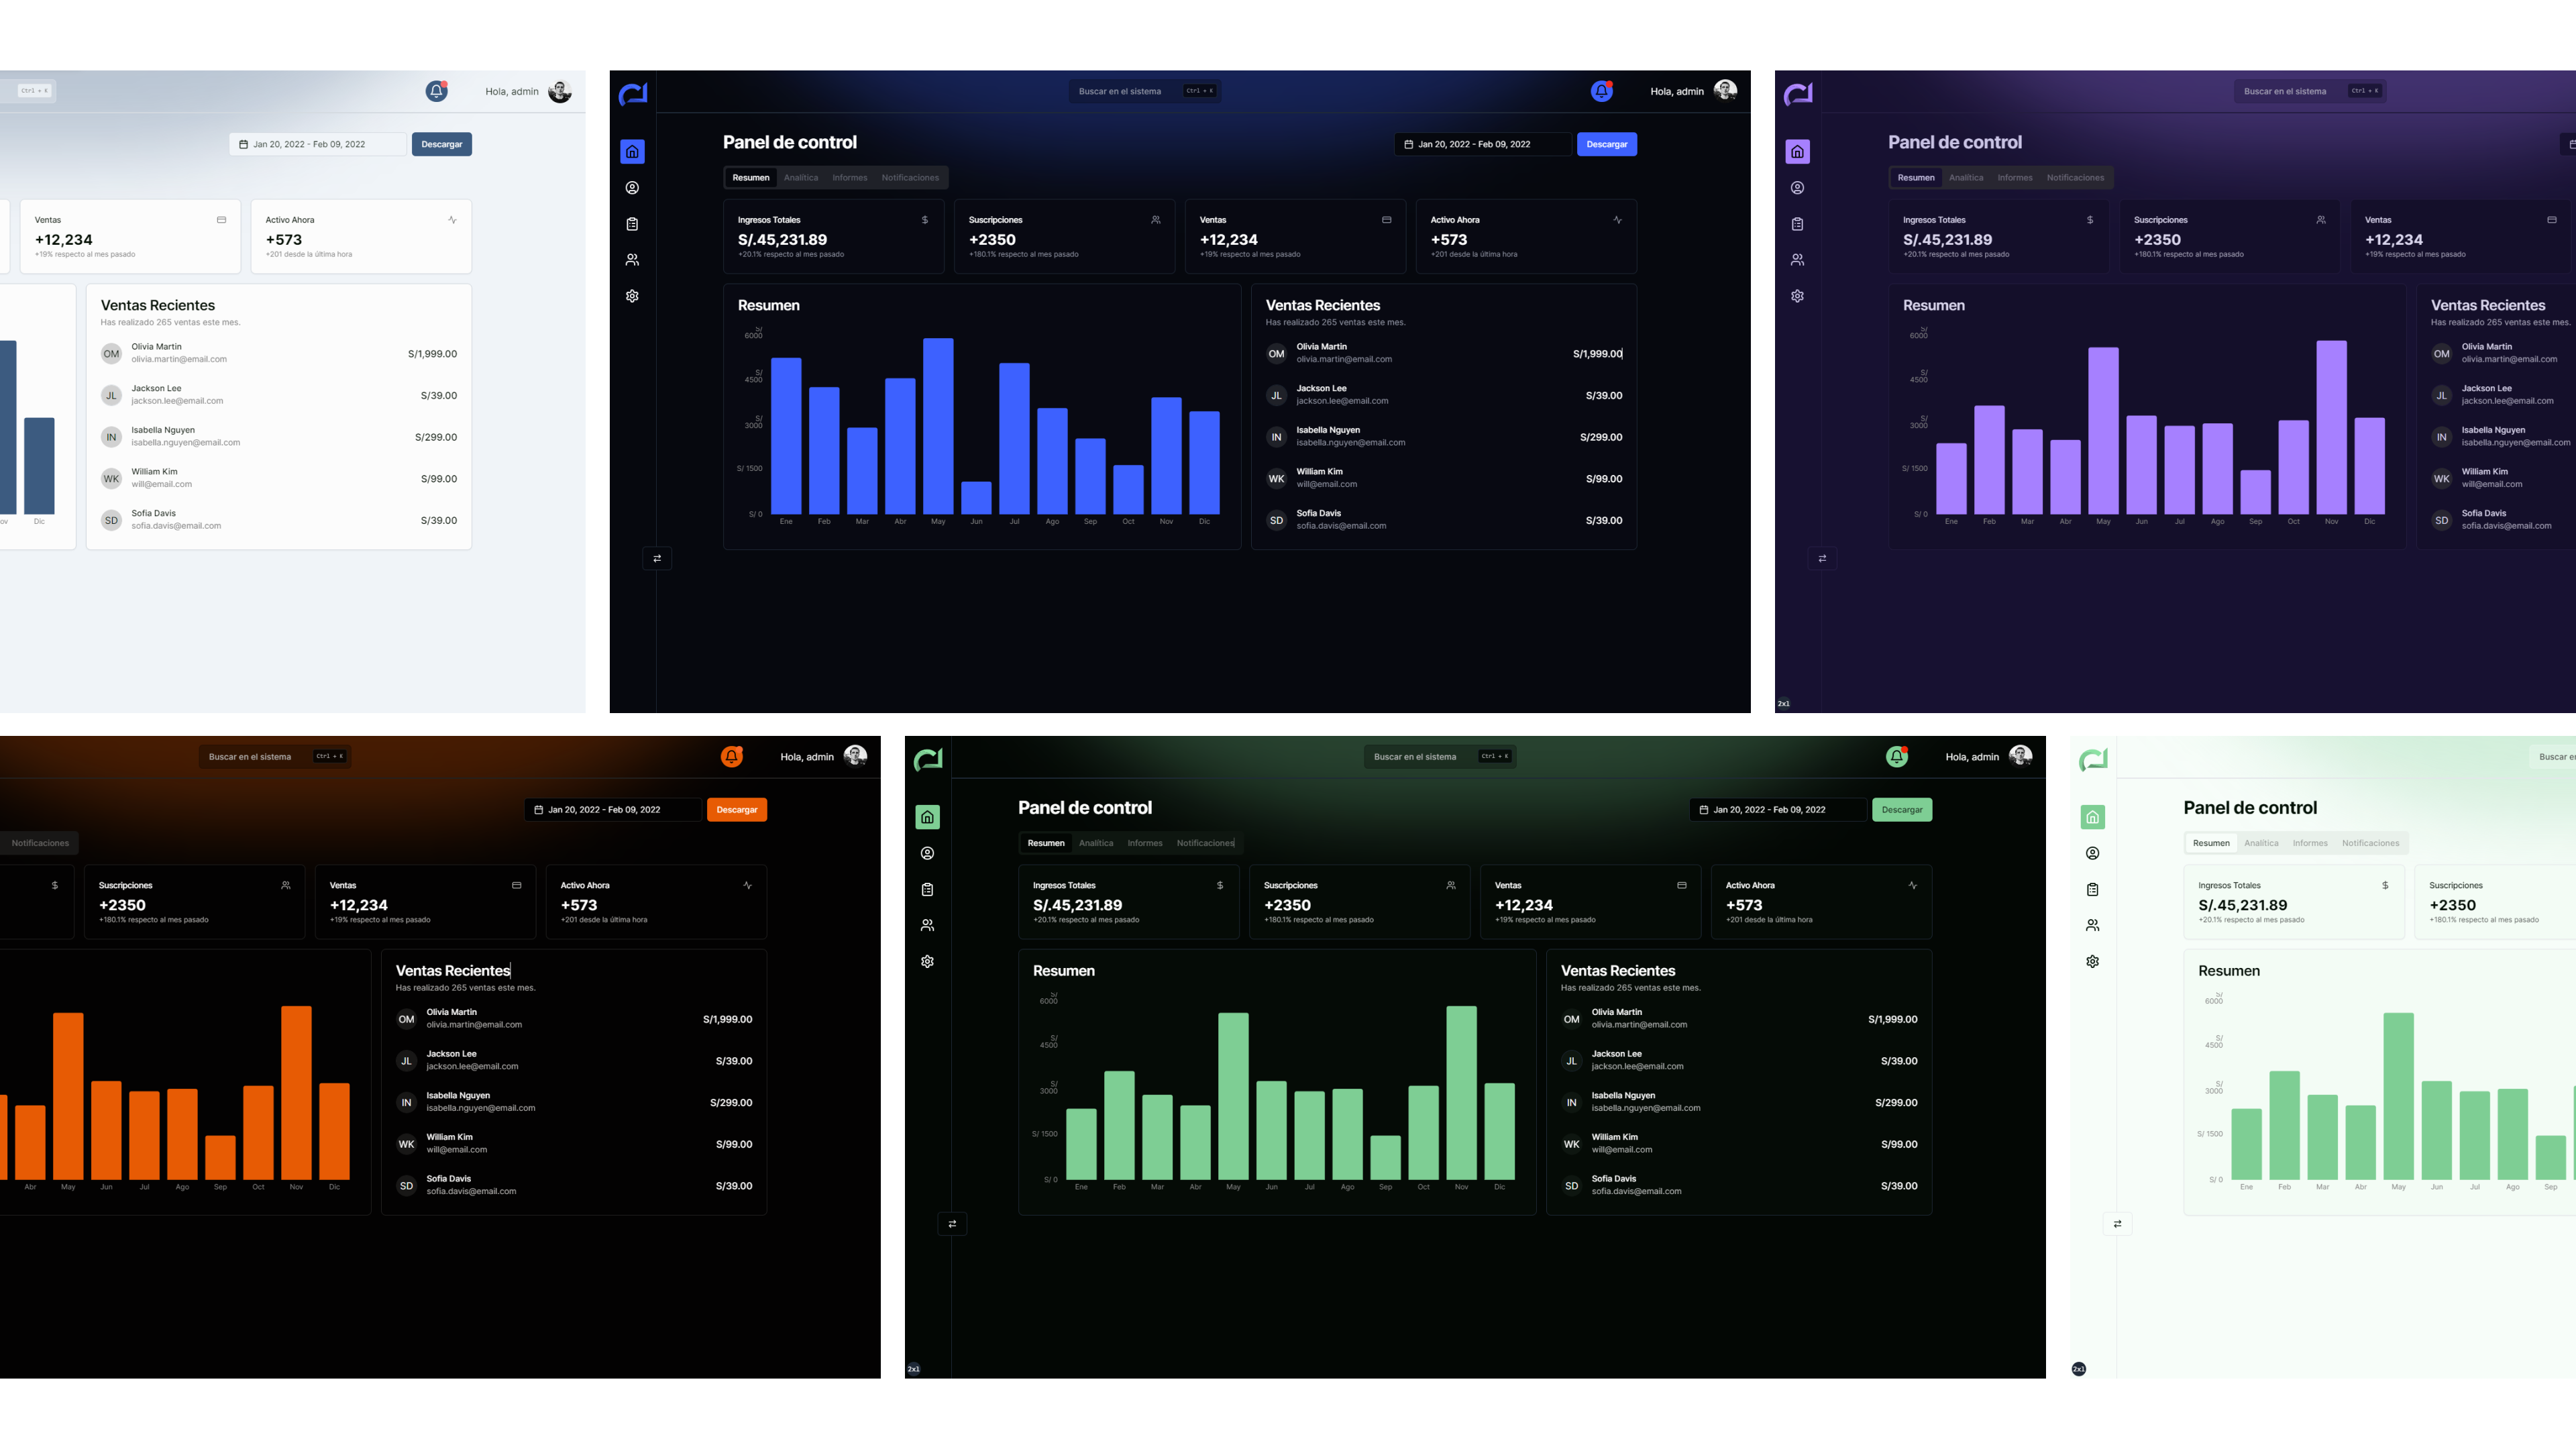Click the users group icon in light green sidebar

[2092, 925]
